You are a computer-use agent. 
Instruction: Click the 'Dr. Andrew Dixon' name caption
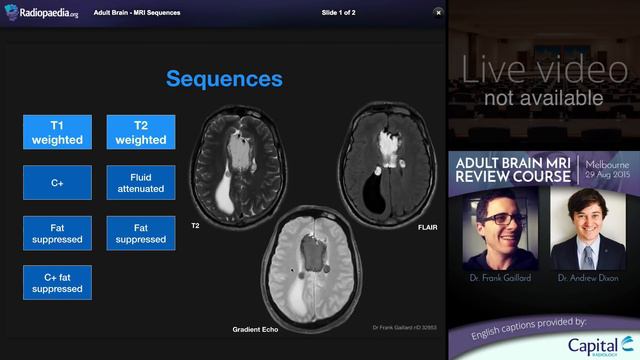click(x=588, y=278)
